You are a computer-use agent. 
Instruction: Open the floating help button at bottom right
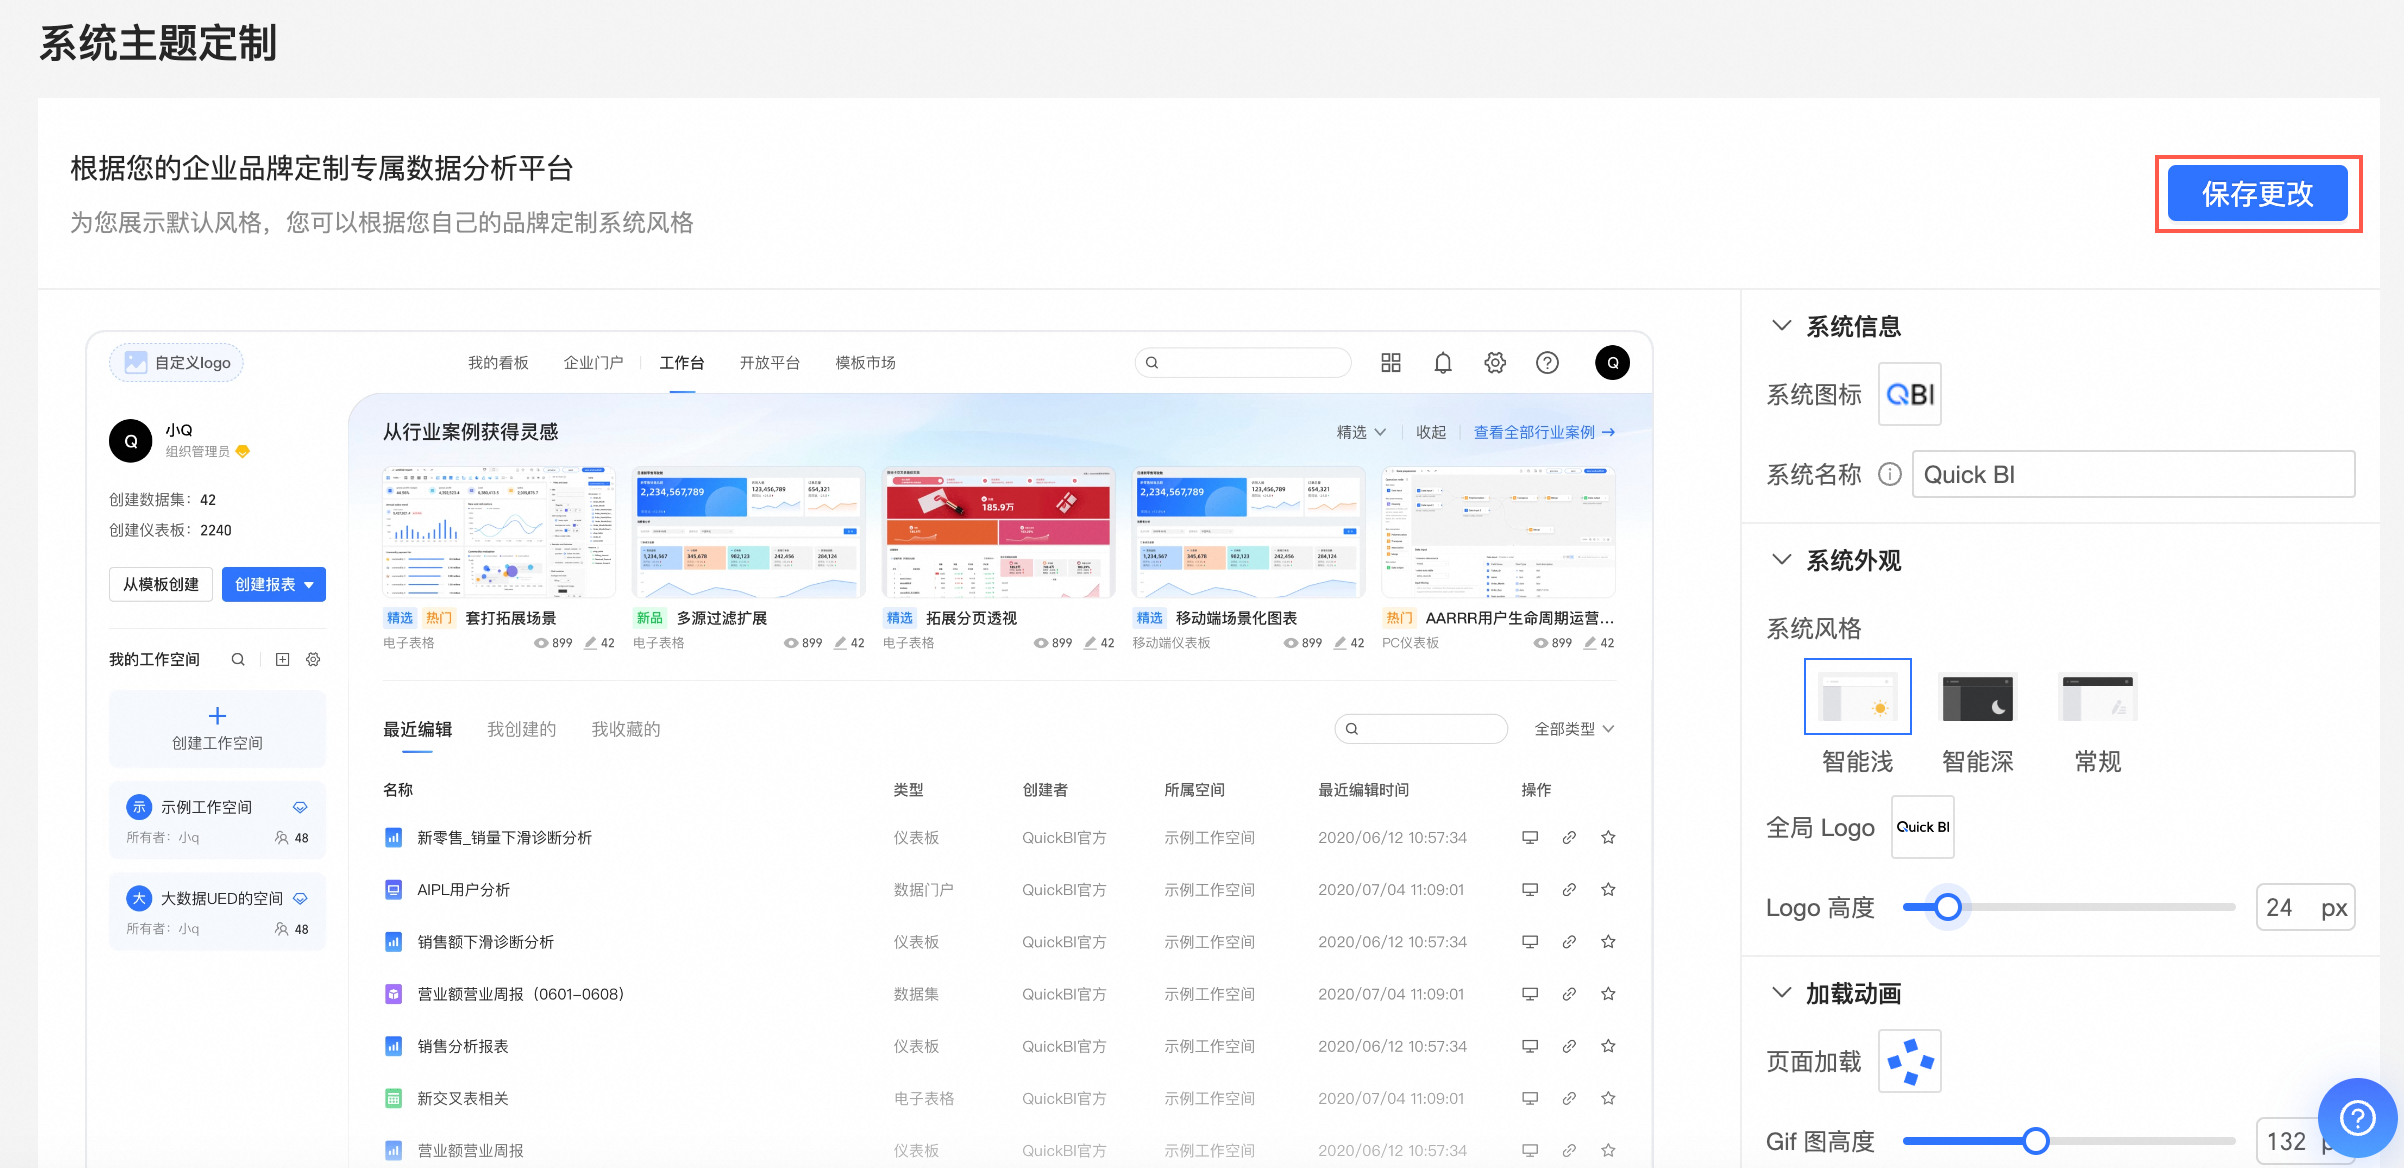(x=2357, y=1117)
